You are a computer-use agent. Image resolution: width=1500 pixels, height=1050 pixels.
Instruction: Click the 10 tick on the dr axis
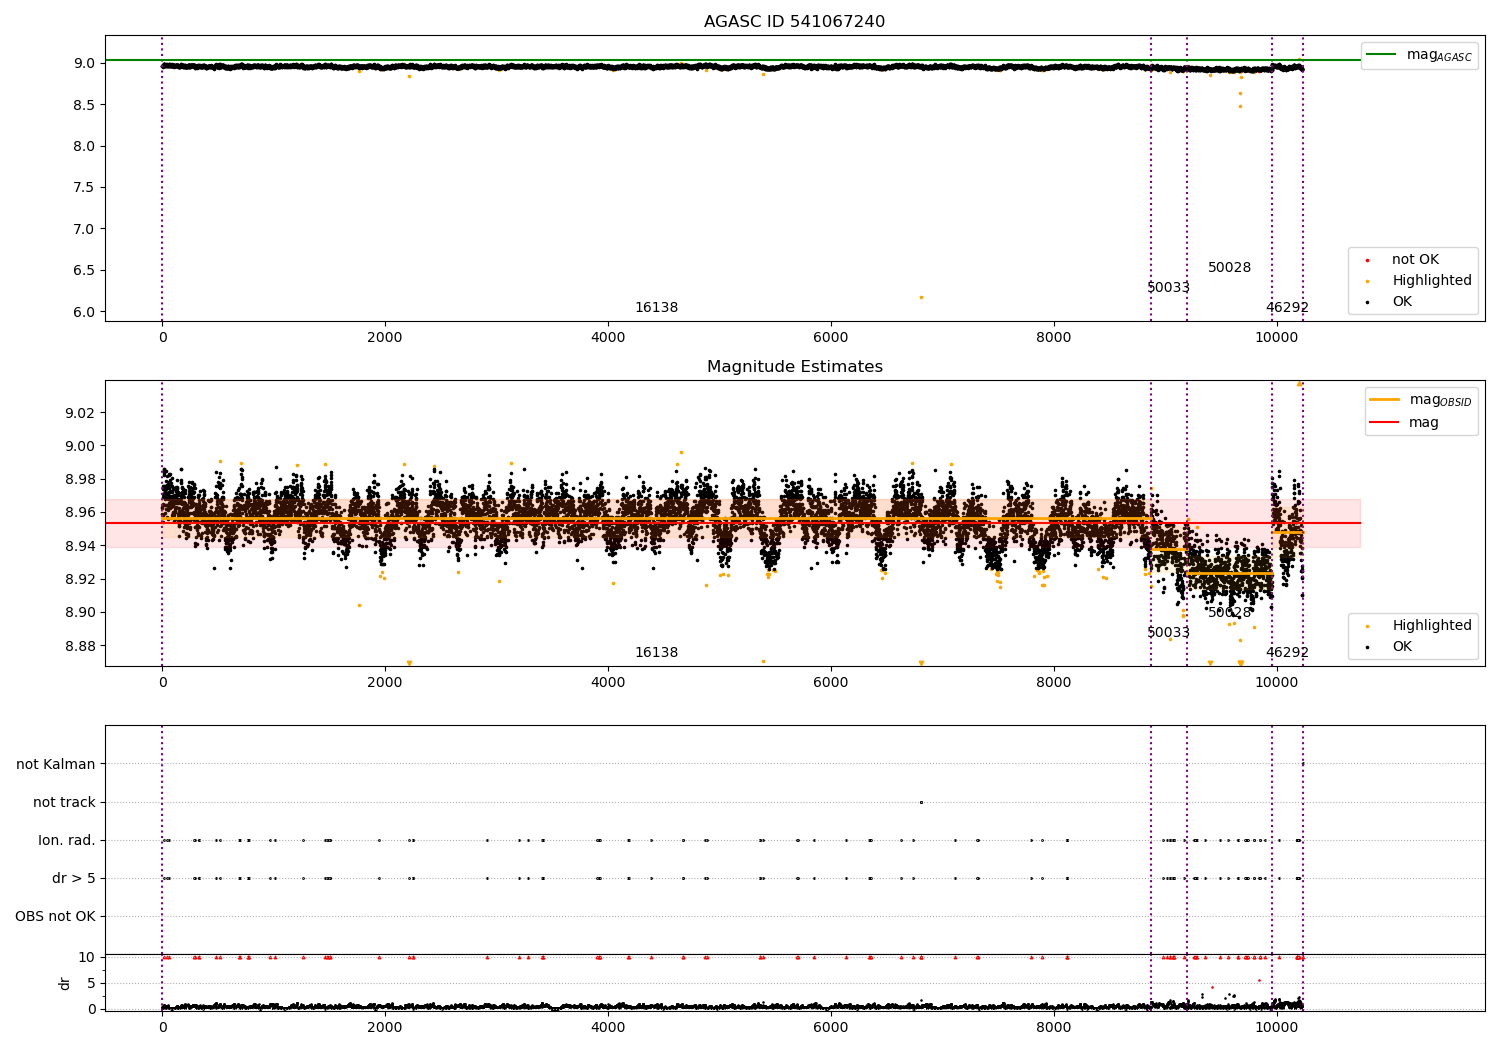click(x=87, y=957)
